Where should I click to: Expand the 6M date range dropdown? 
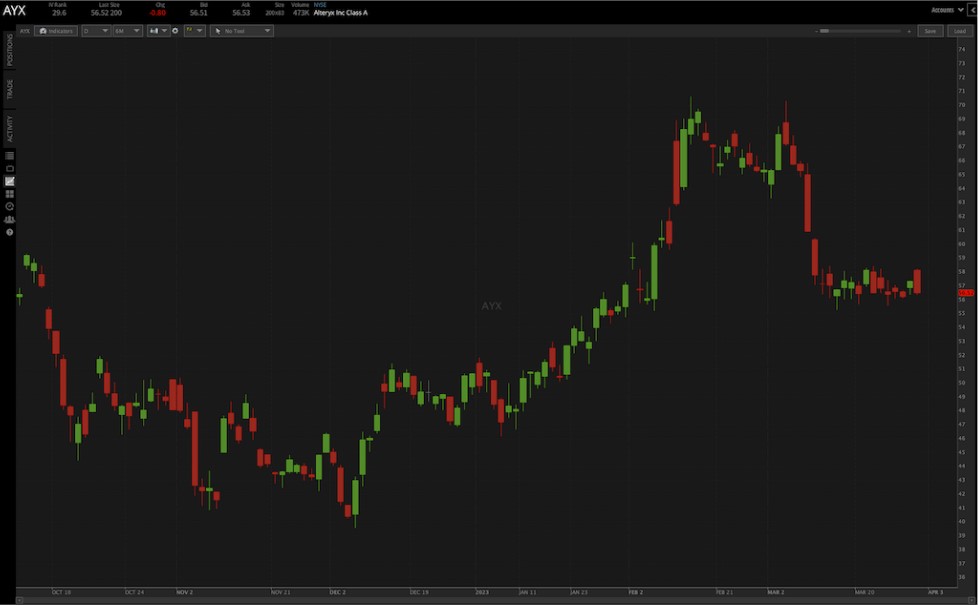pyautogui.click(x=126, y=31)
